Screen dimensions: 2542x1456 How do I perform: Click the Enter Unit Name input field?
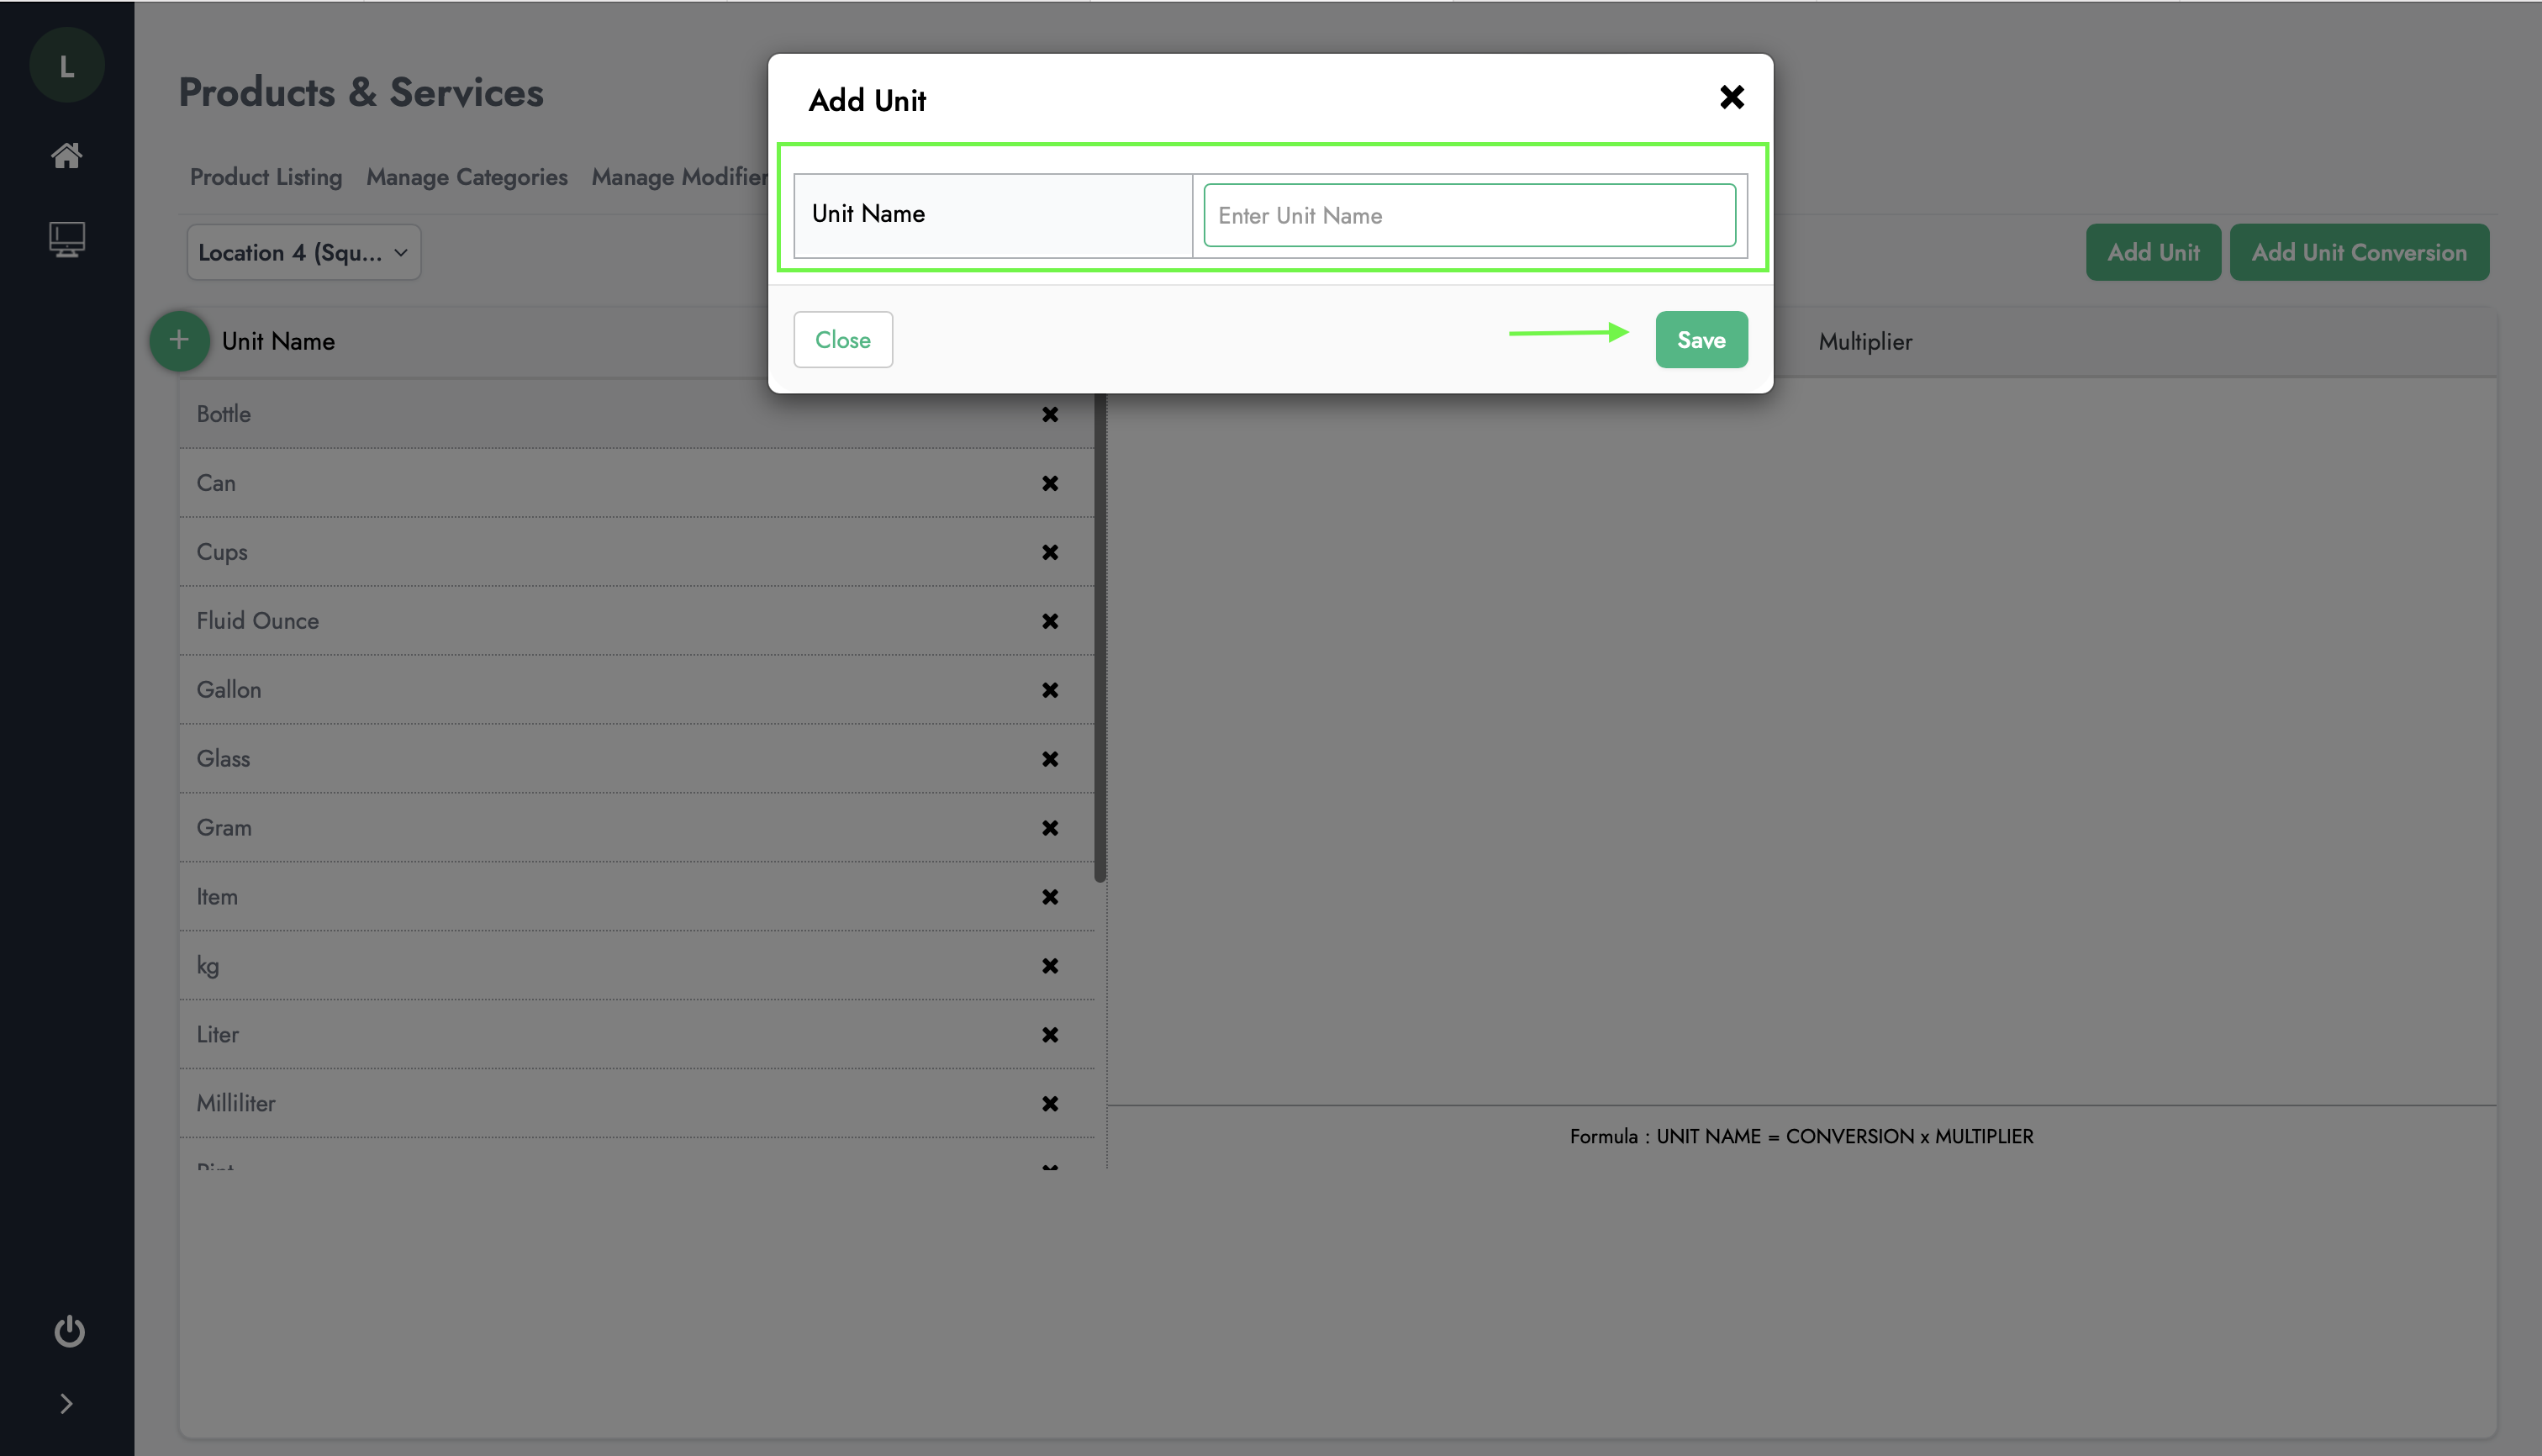pyautogui.click(x=1468, y=215)
